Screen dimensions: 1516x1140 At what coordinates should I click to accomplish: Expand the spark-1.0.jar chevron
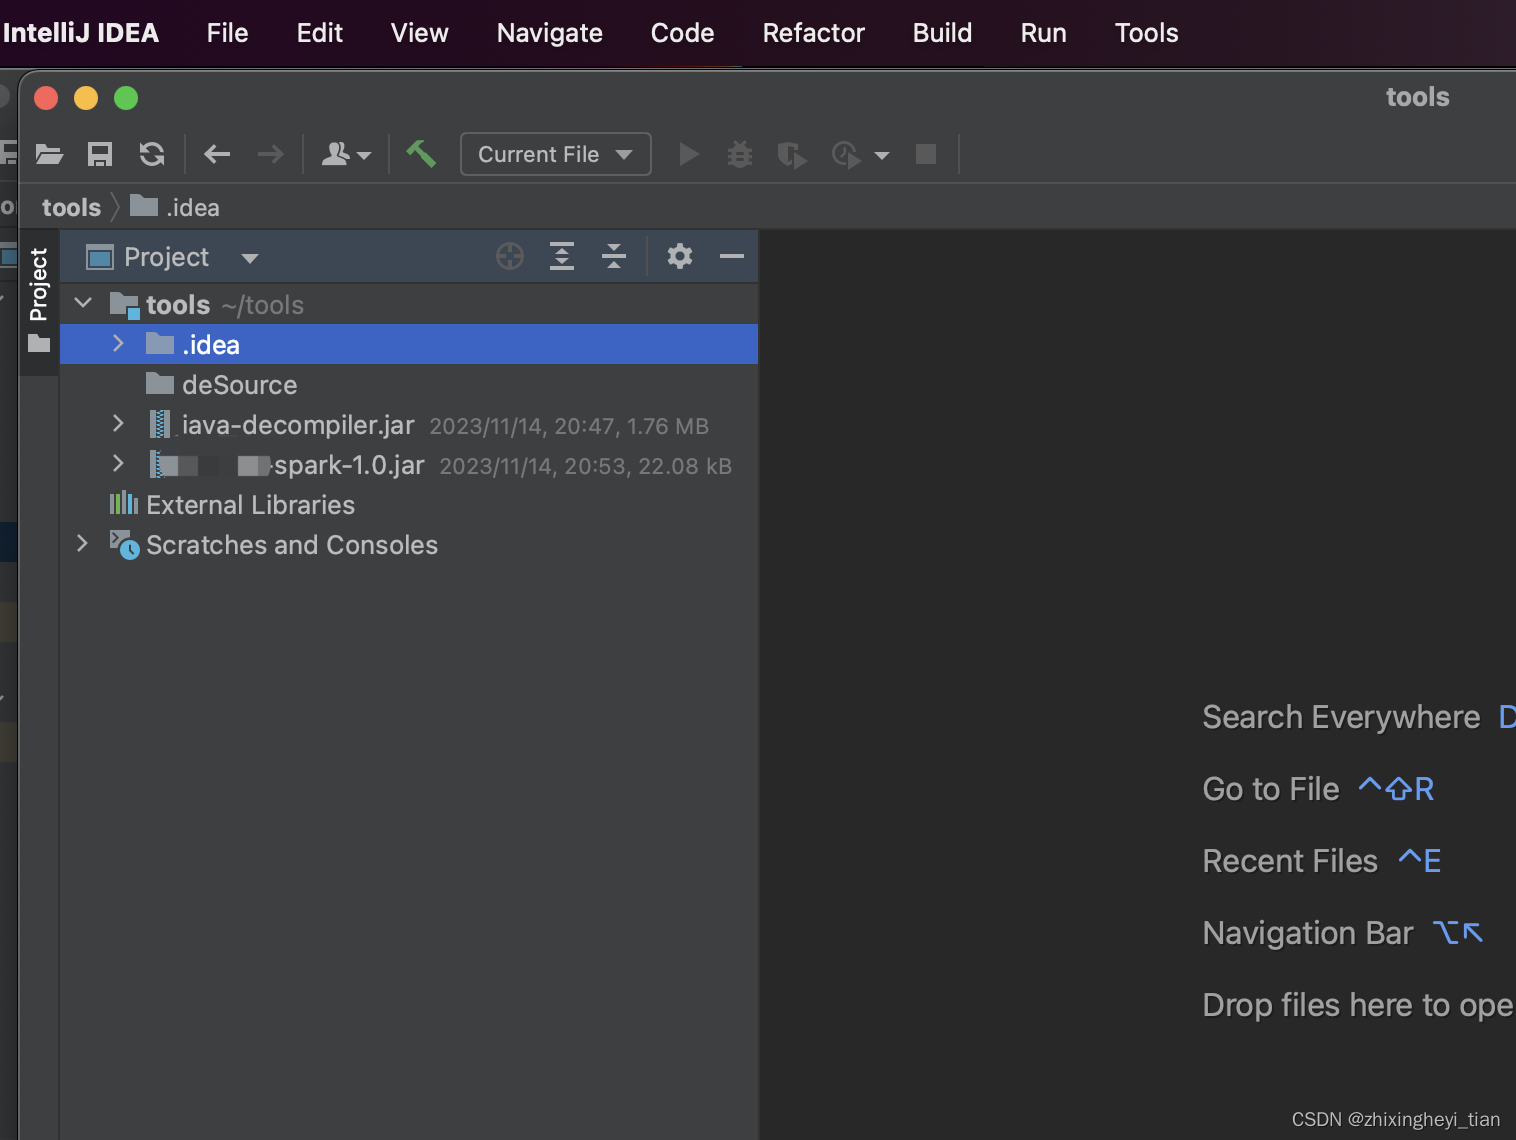(x=118, y=464)
